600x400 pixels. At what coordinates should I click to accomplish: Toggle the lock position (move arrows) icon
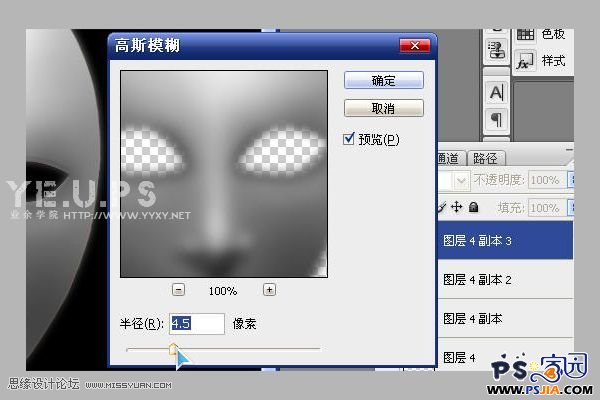456,207
